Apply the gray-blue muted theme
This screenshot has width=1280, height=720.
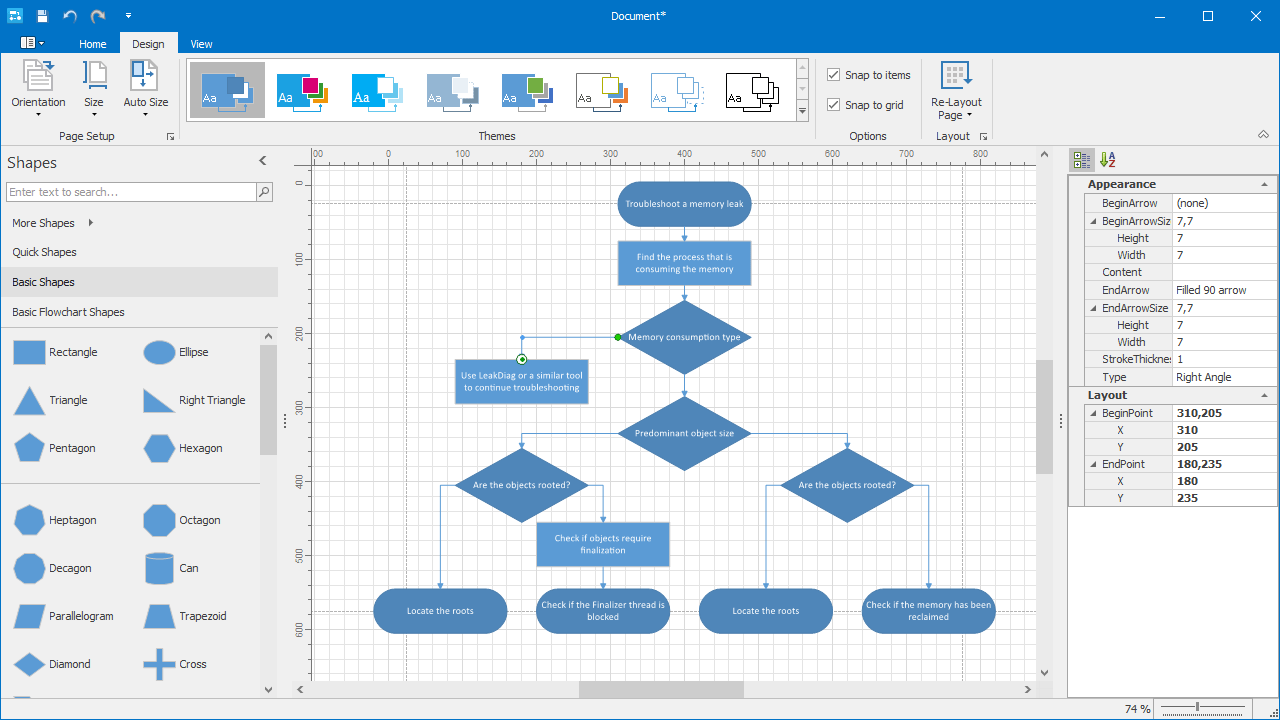point(452,91)
